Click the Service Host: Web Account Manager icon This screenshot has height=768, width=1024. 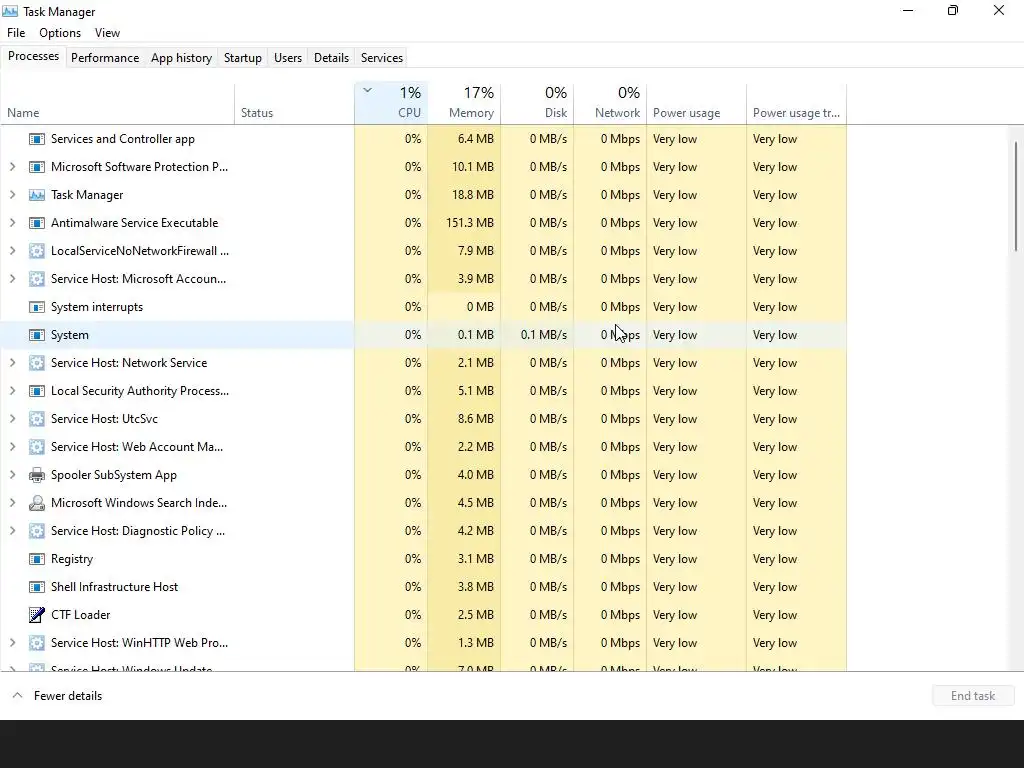(x=37, y=447)
